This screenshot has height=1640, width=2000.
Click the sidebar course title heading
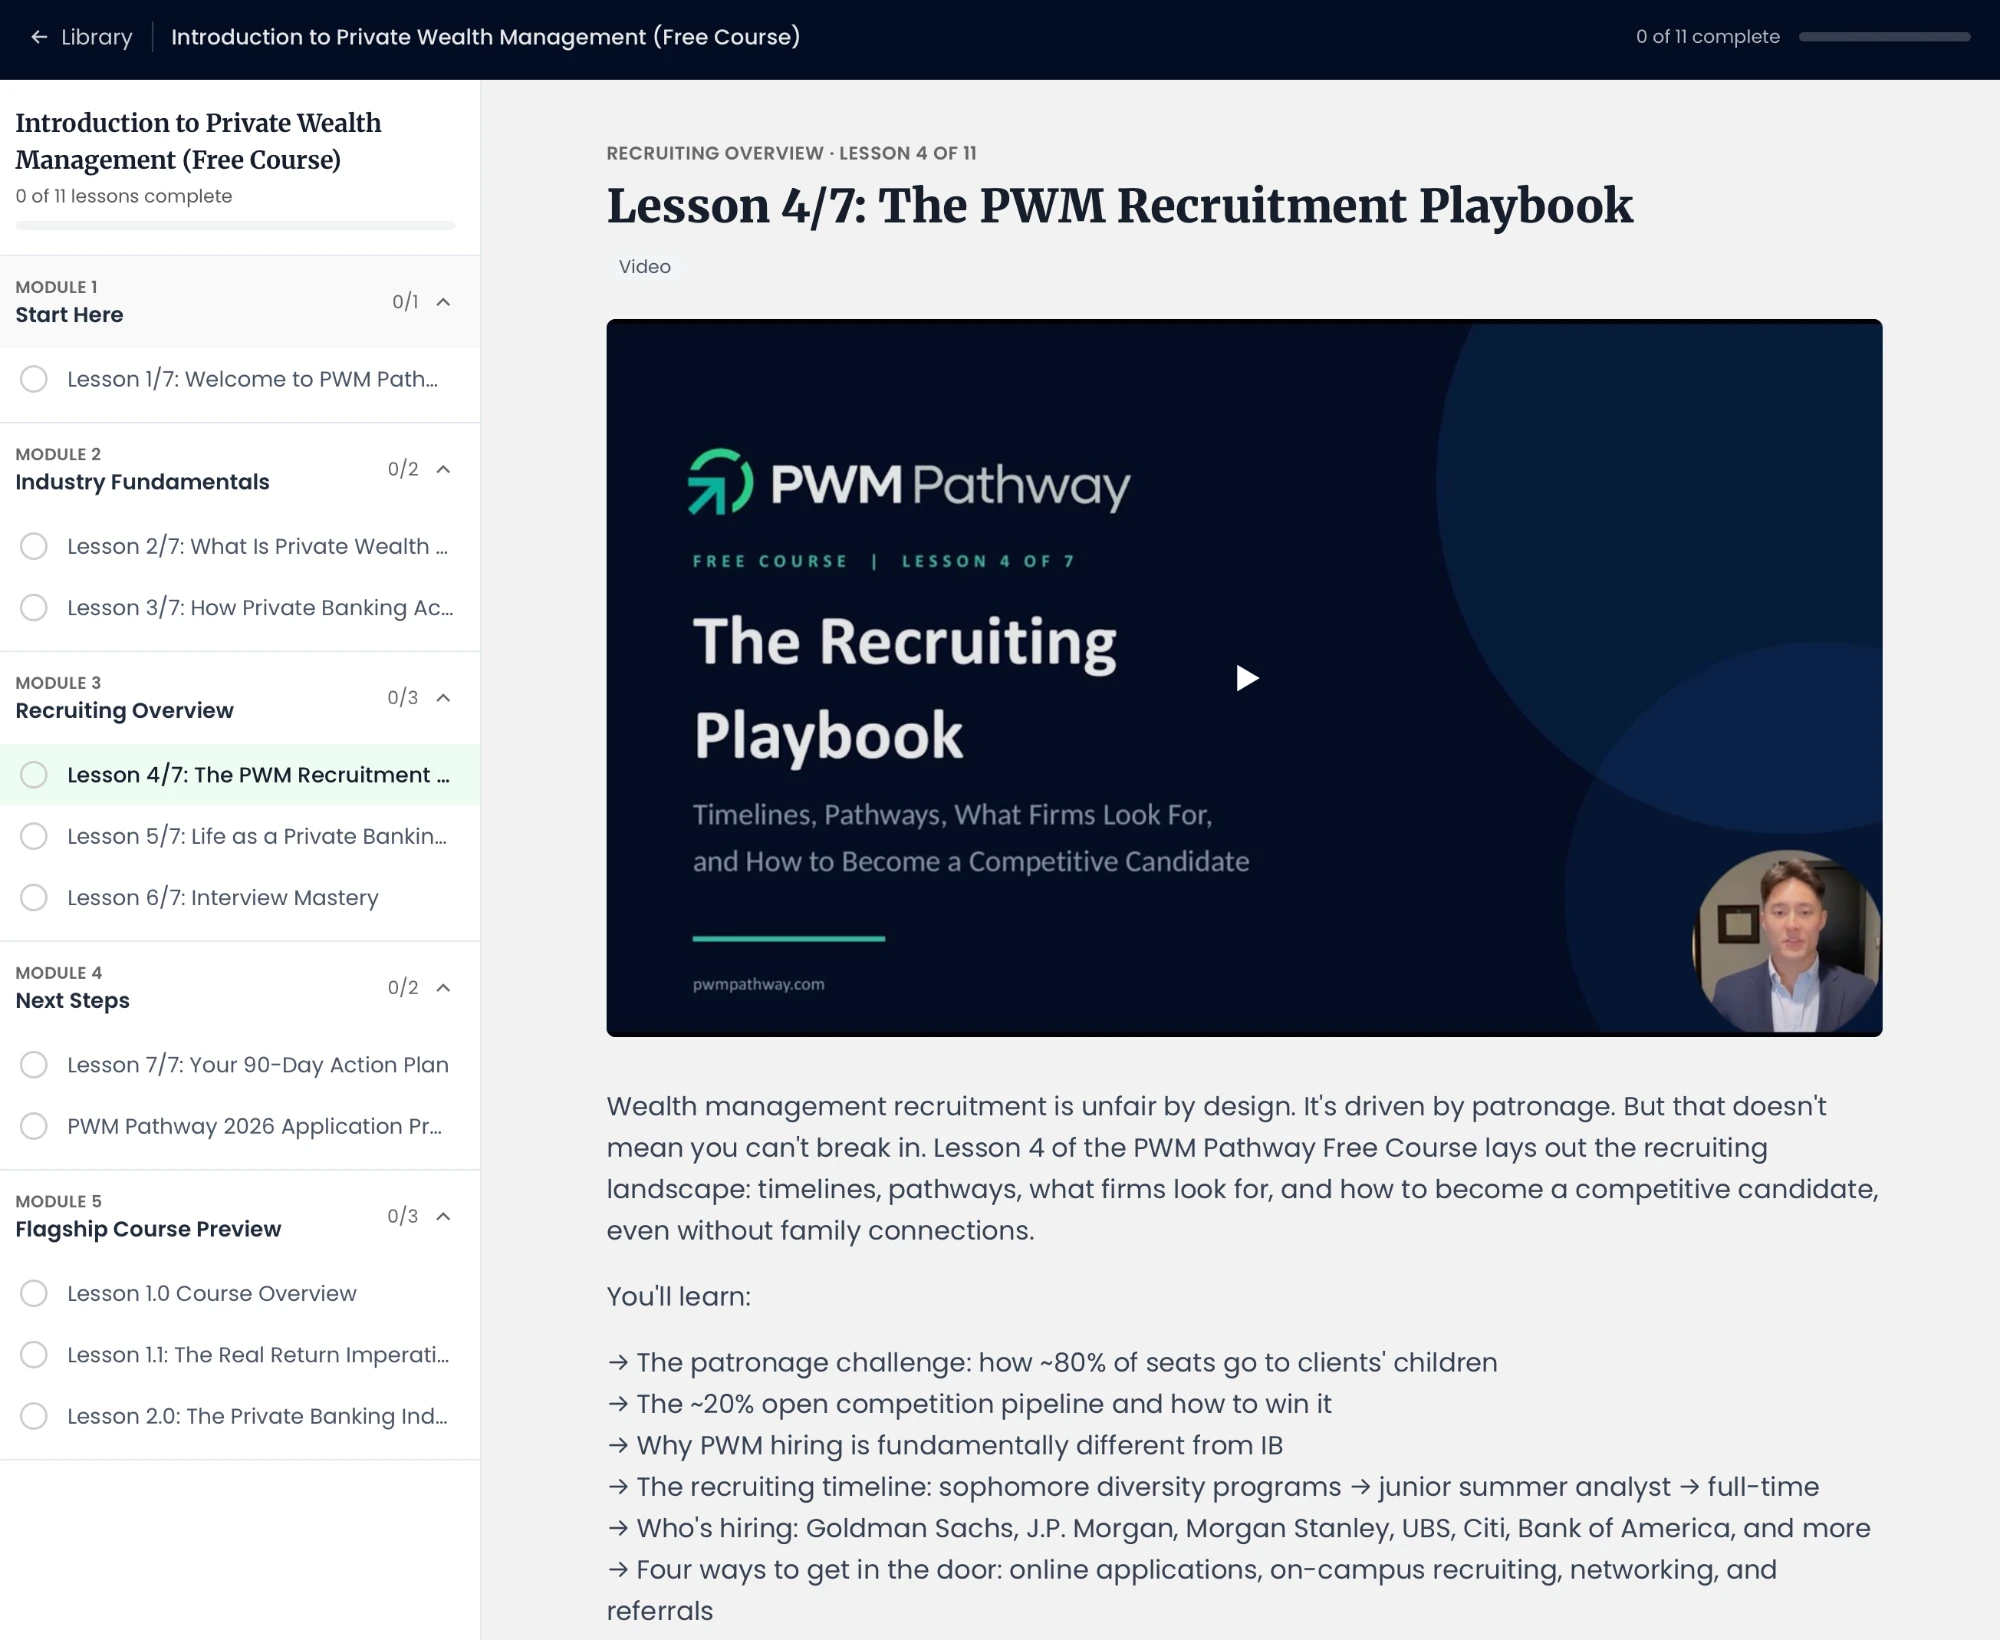point(198,141)
